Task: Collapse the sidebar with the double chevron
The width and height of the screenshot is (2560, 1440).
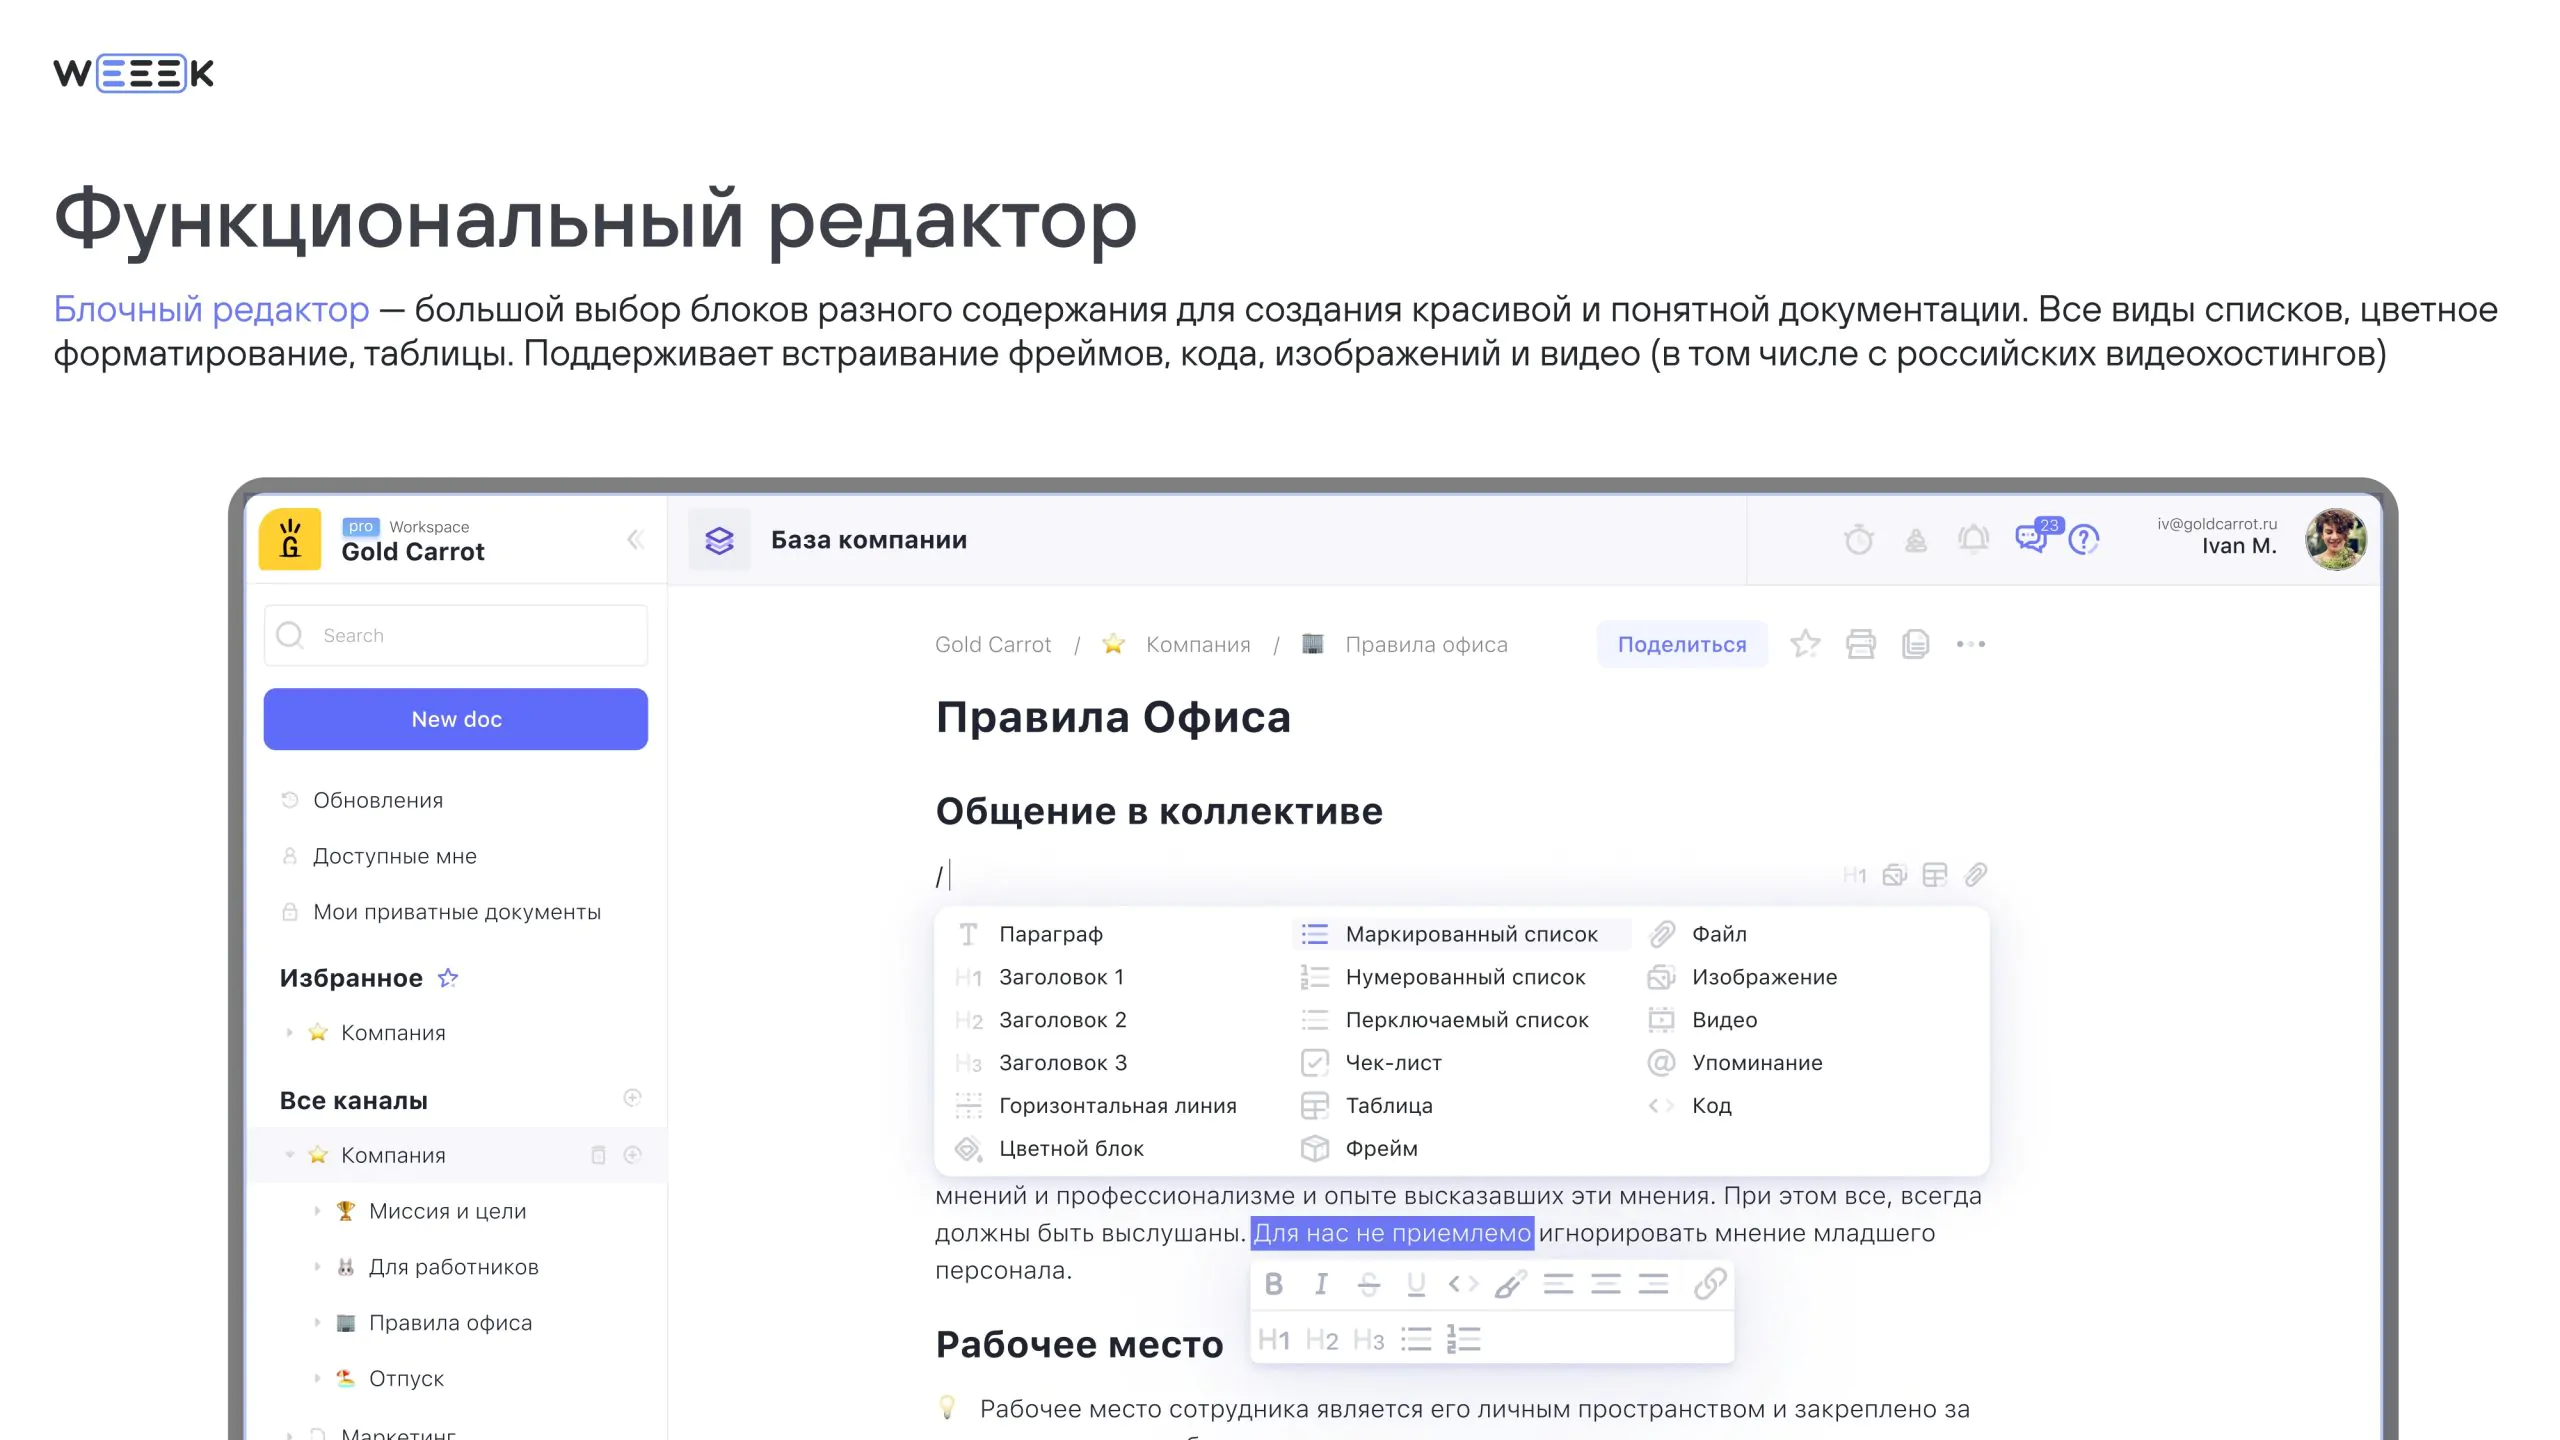Action: tap(637, 540)
